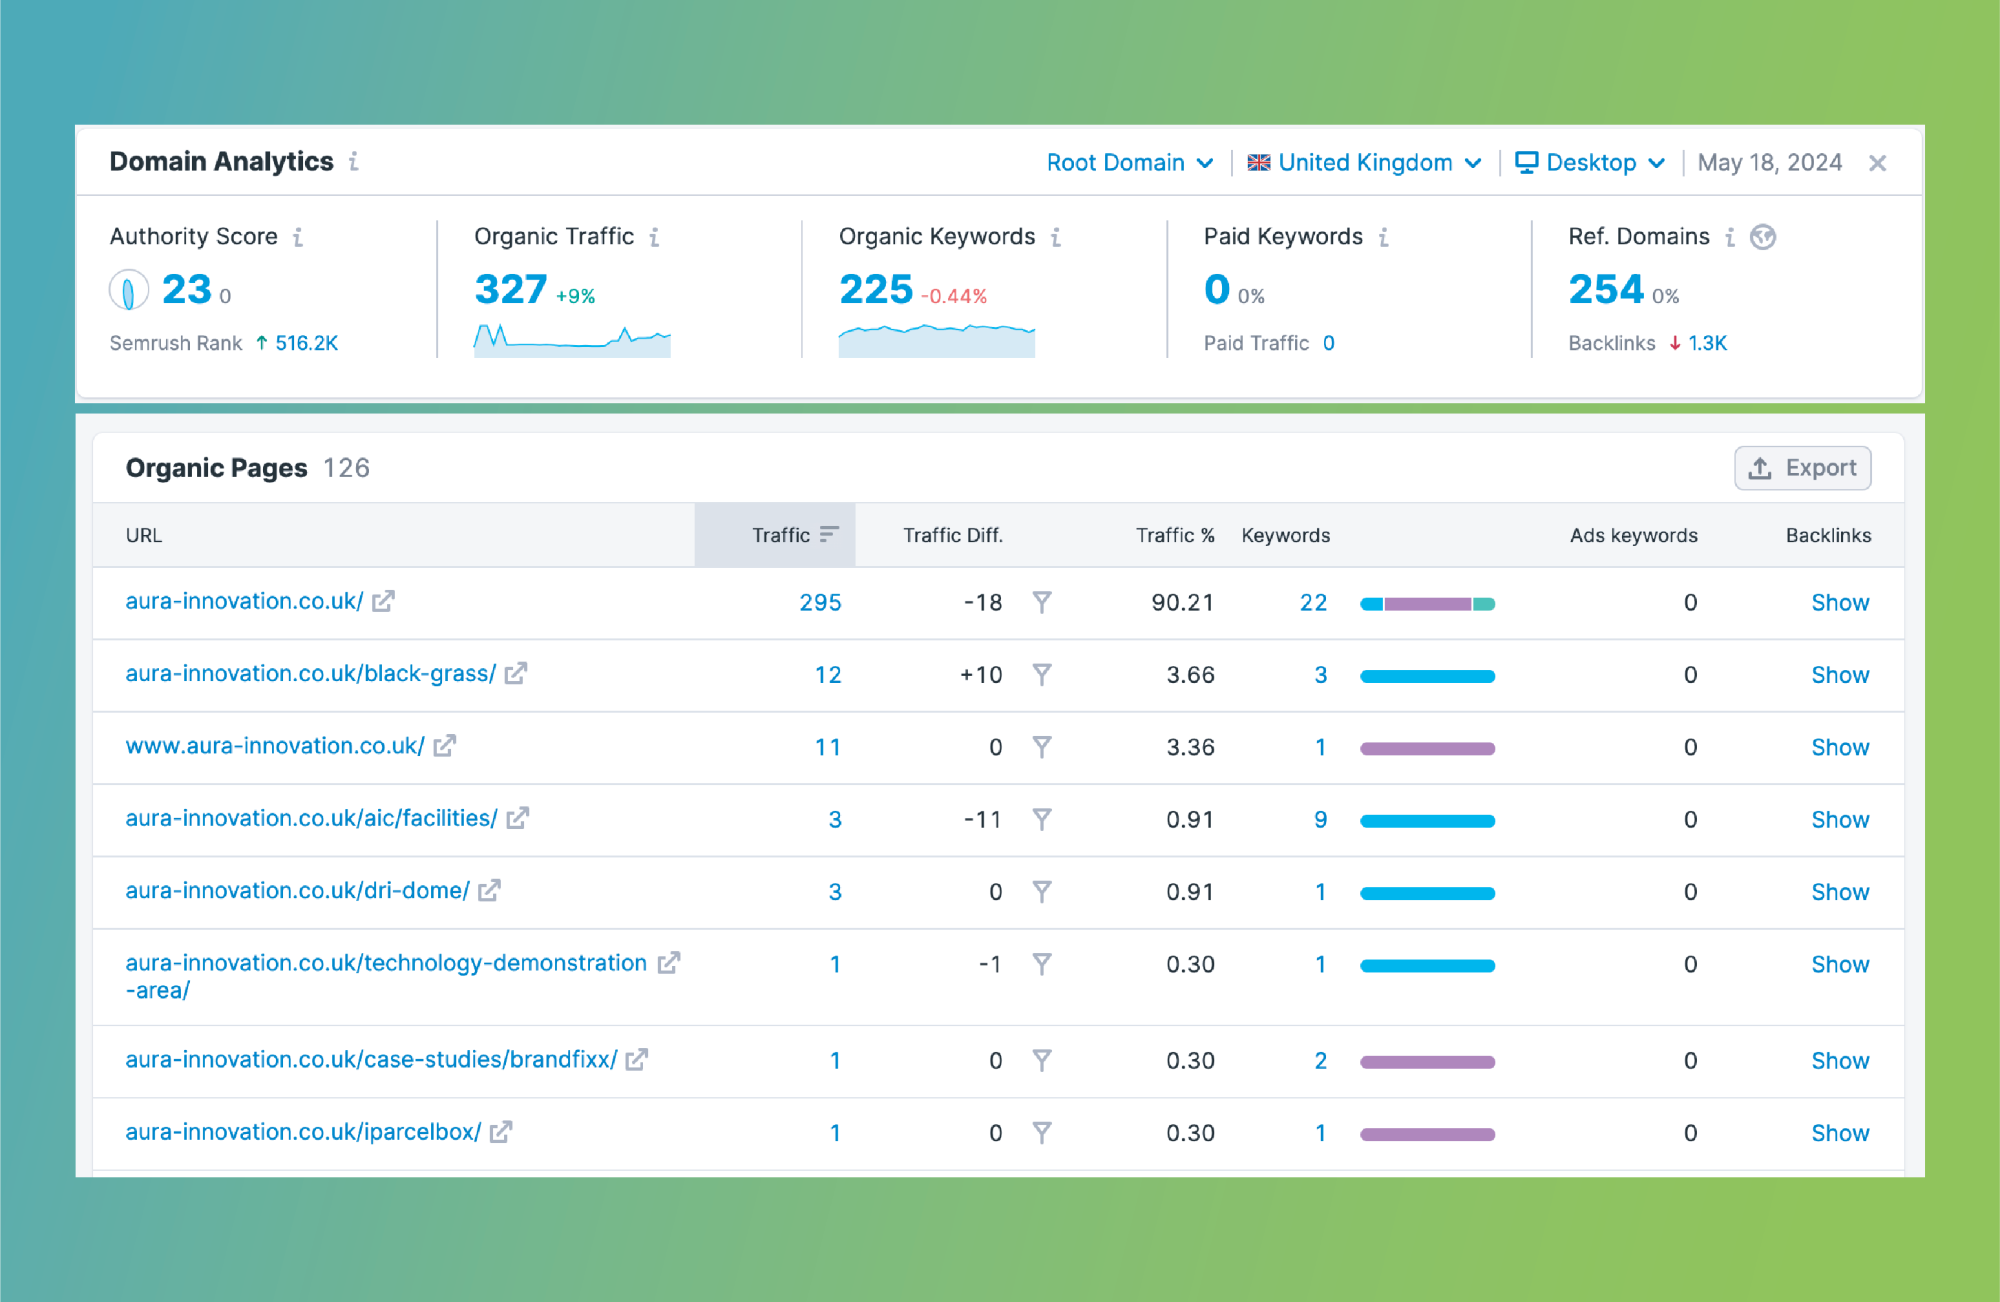
Task: Click filter icon in the dri-dome row
Action: (x=1042, y=891)
